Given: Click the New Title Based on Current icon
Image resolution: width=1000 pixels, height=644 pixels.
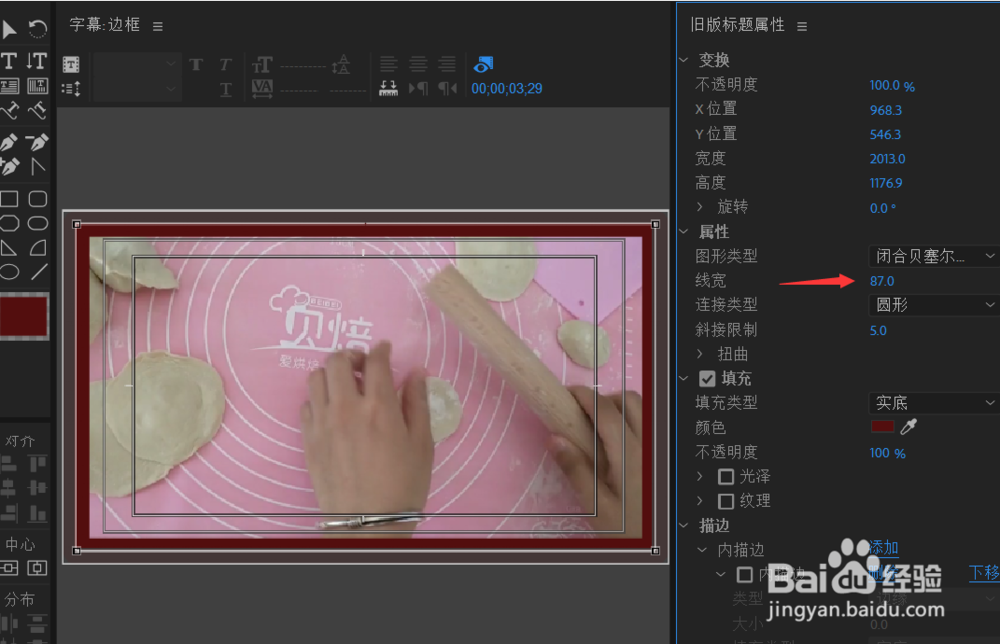Looking at the screenshot, I should click(71, 64).
